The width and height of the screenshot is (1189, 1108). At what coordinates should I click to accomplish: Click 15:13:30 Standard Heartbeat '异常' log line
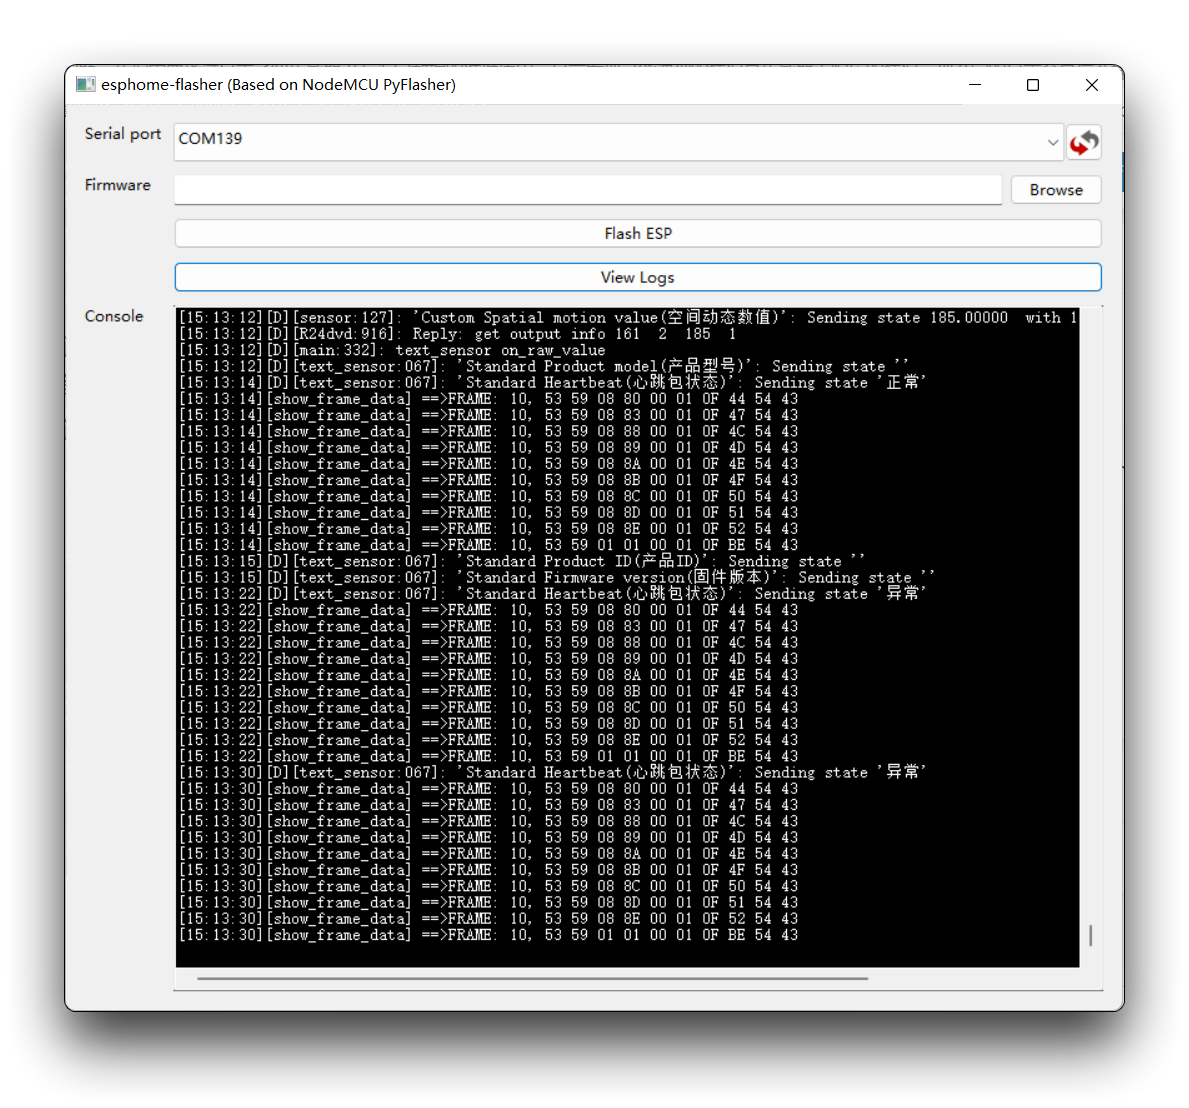(x=552, y=773)
